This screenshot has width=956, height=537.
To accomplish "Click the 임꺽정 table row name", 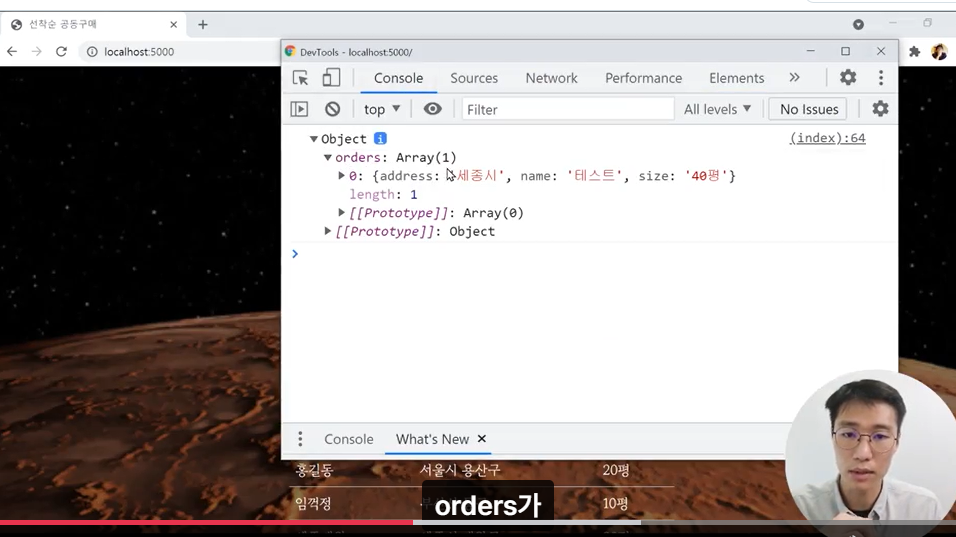I will (x=313, y=504).
